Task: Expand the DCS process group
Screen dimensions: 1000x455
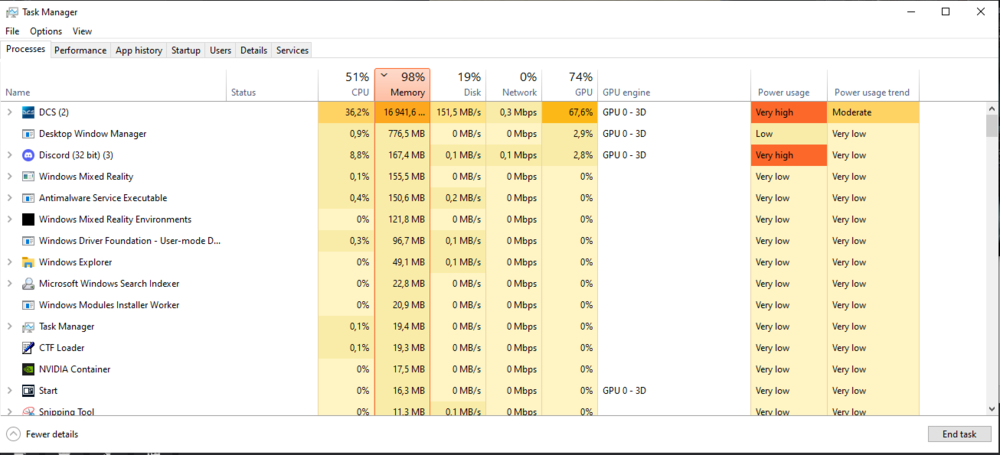Action: click(x=10, y=112)
